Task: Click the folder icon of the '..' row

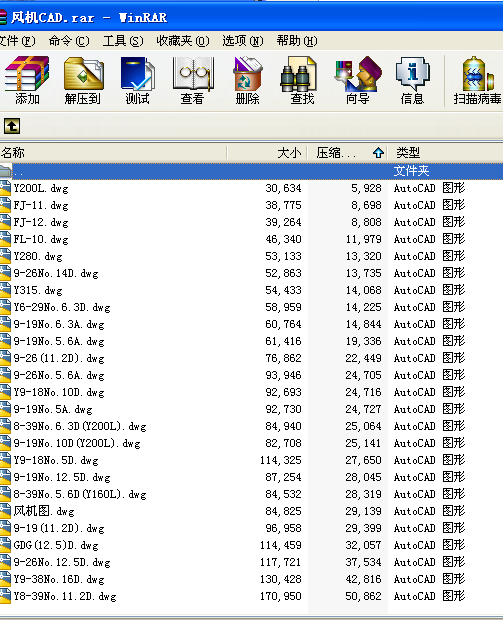Action: click(x=6, y=171)
